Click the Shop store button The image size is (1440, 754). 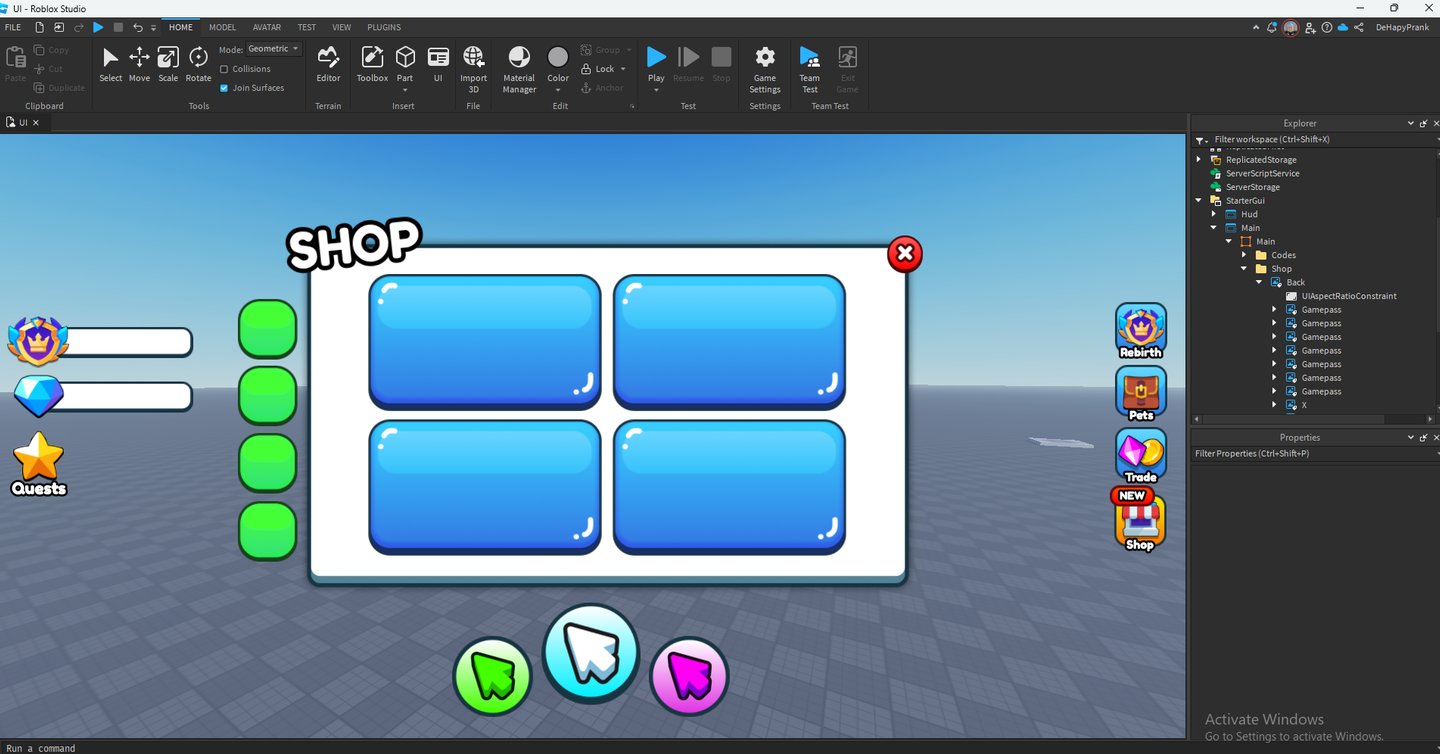(1141, 522)
